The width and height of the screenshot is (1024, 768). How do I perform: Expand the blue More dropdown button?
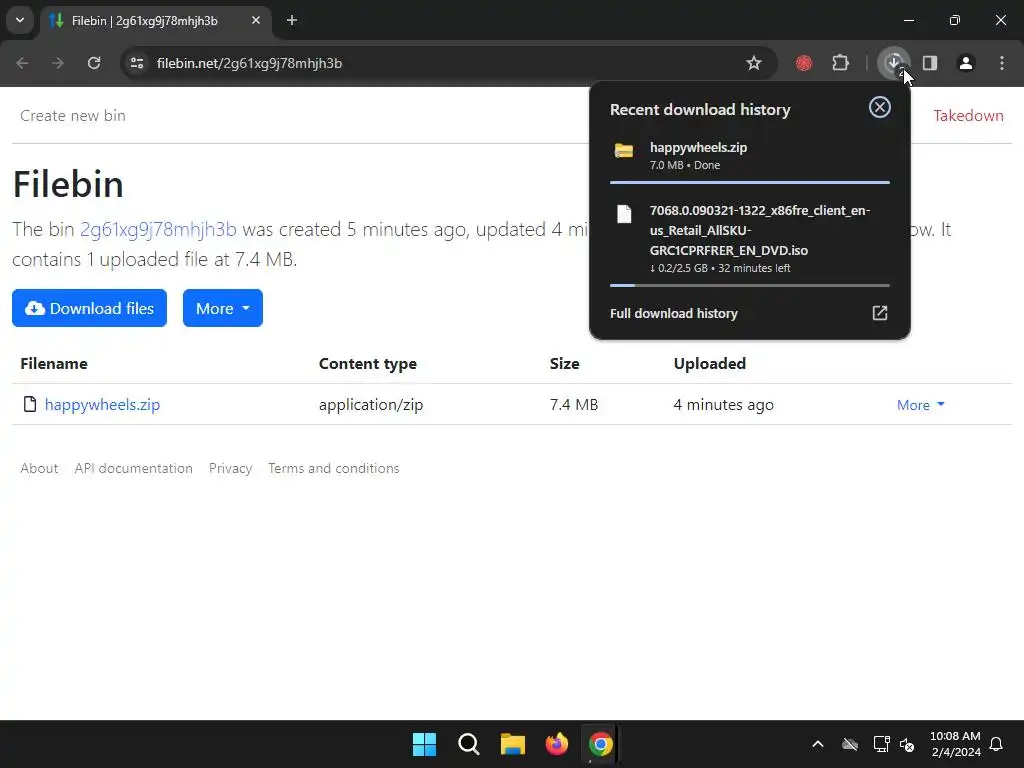pyautogui.click(x=223, y=308)
